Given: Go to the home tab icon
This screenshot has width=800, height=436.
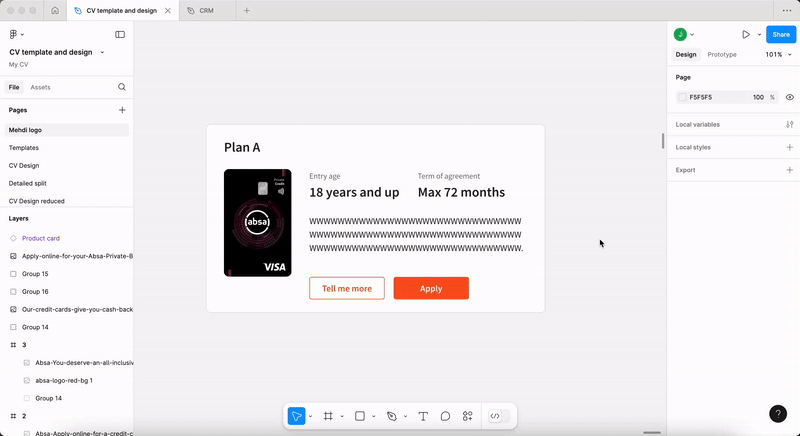Looking at the screenshot, I should [x=55, y=10].
